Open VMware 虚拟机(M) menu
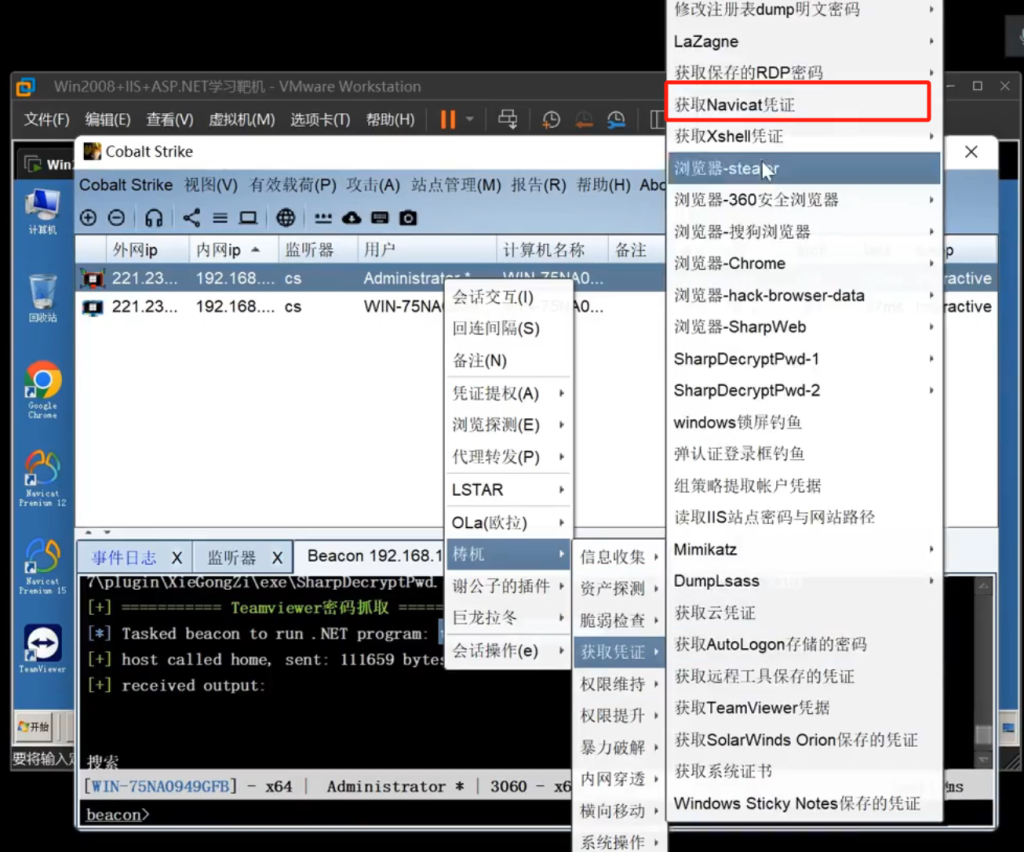 (242, 119)
